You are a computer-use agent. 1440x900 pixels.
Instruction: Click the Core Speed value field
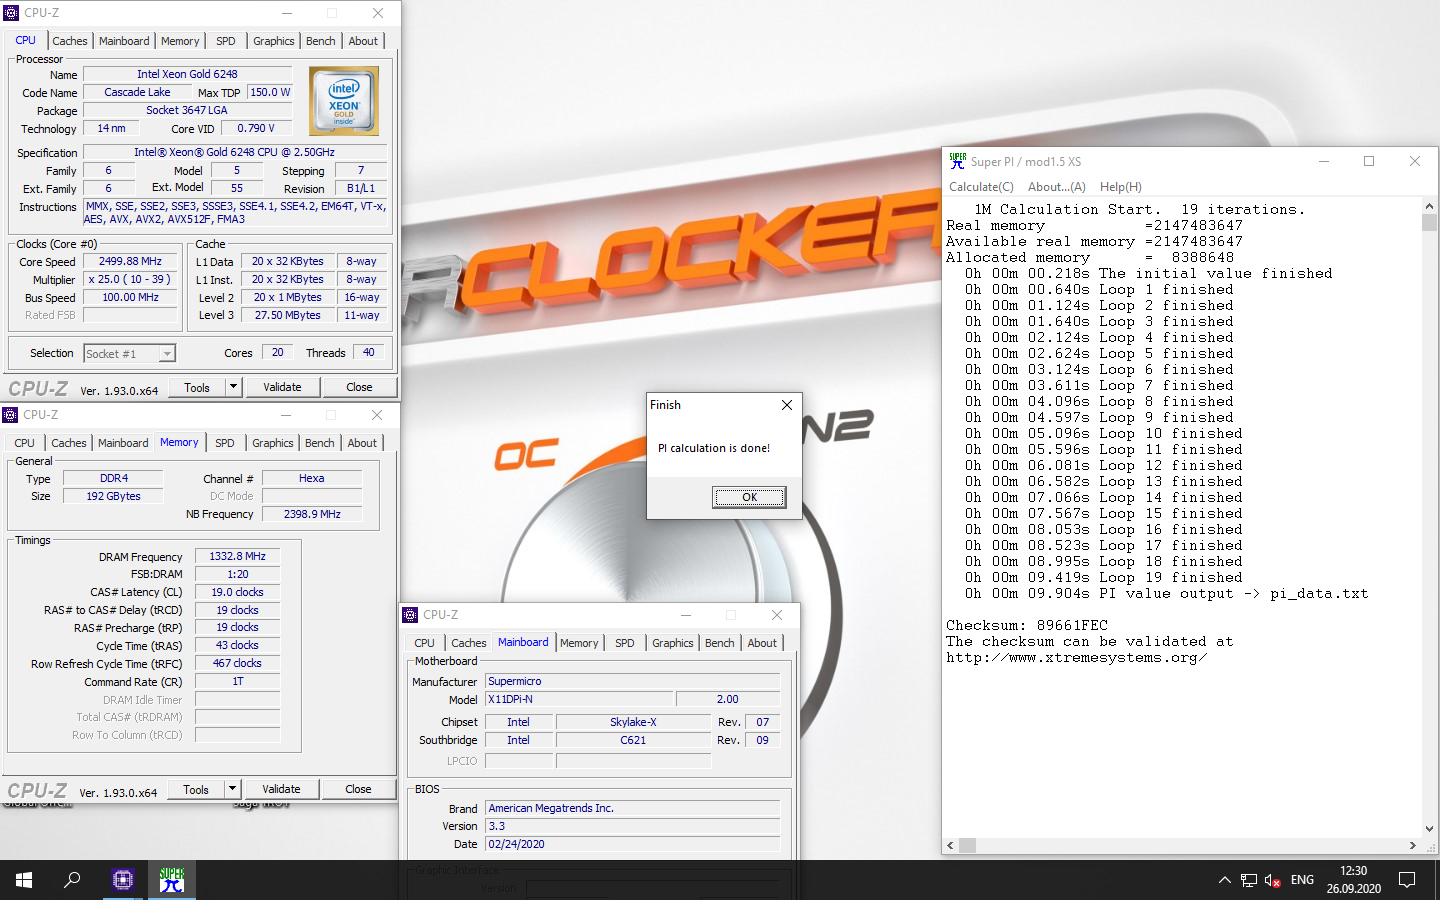coord(131,261)
